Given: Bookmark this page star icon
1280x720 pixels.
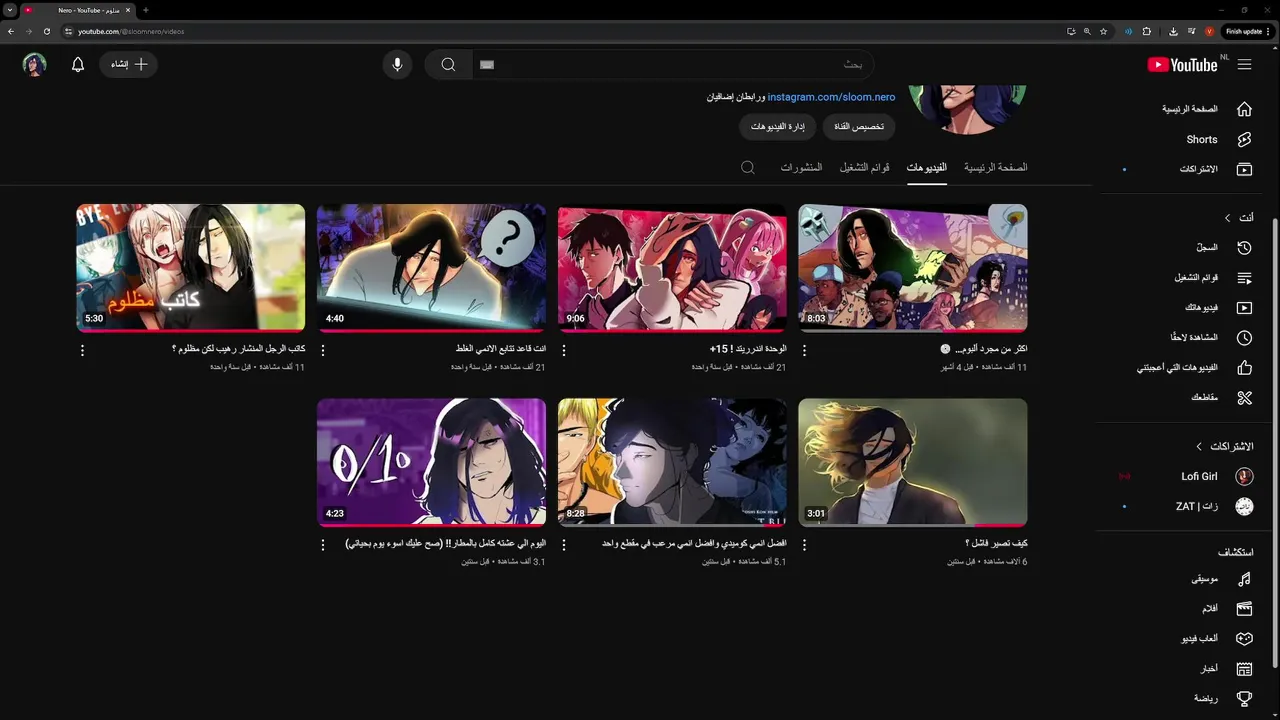Looking at the screenshot, I should point(1104,31).
